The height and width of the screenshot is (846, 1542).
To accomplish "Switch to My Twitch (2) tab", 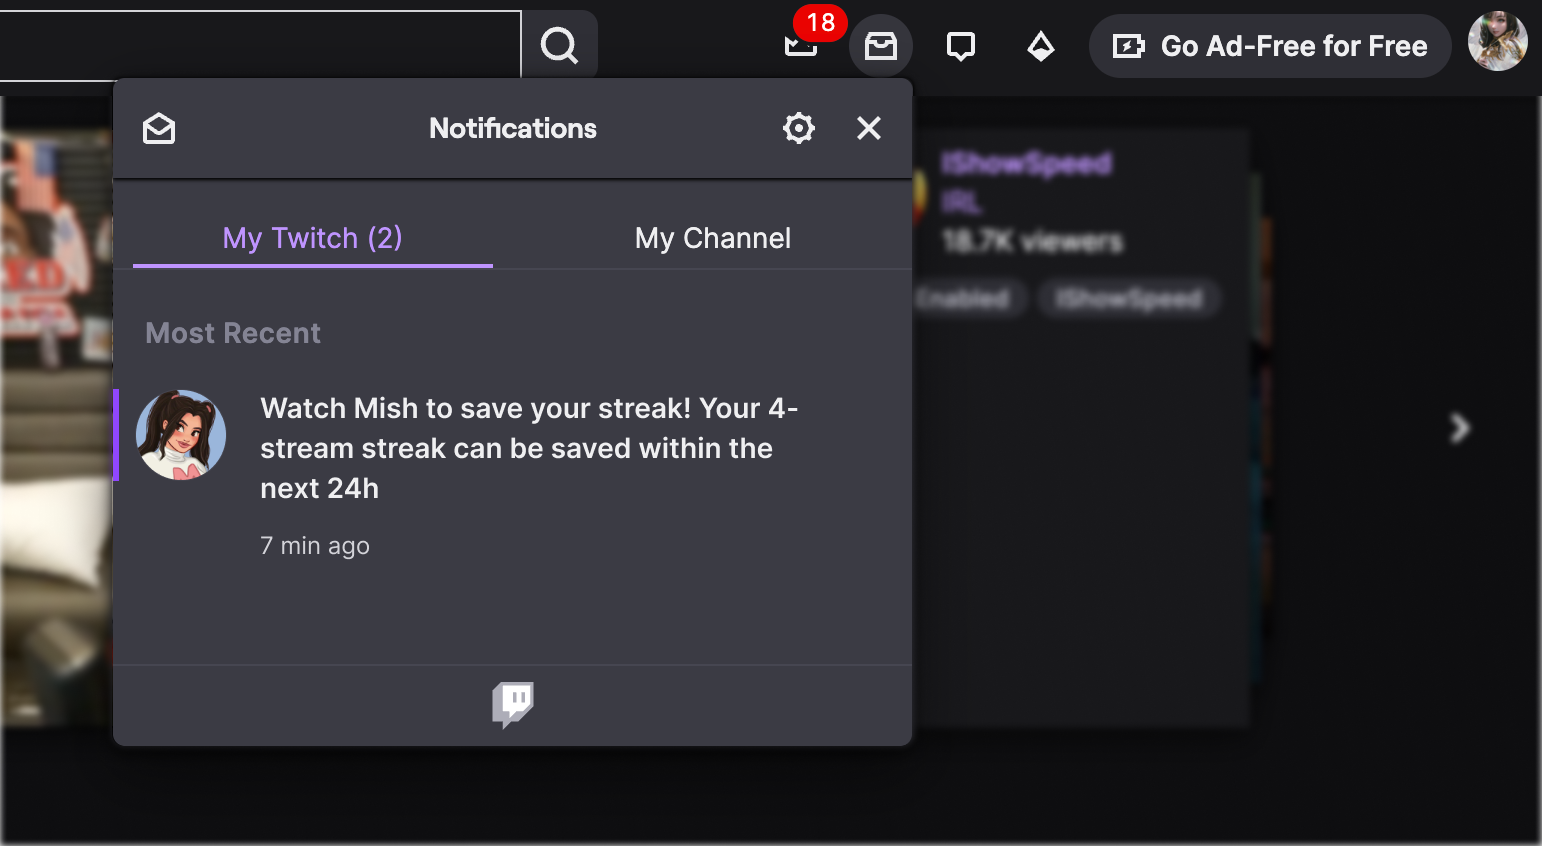I will pos(312,238).
